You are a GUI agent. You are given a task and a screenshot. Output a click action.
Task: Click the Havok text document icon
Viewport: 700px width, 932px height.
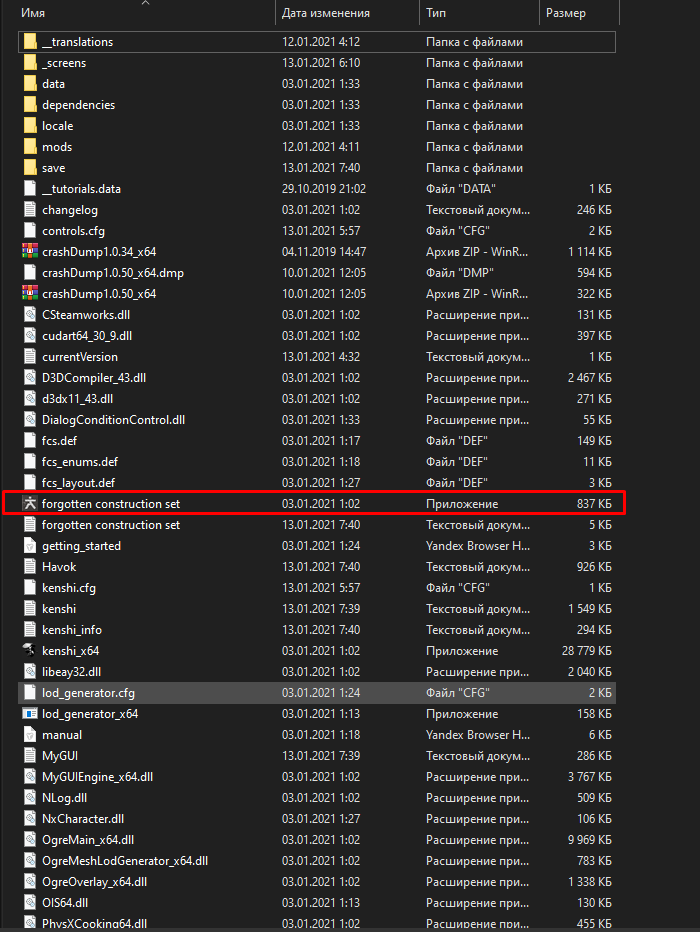click(x=30, y=566)
